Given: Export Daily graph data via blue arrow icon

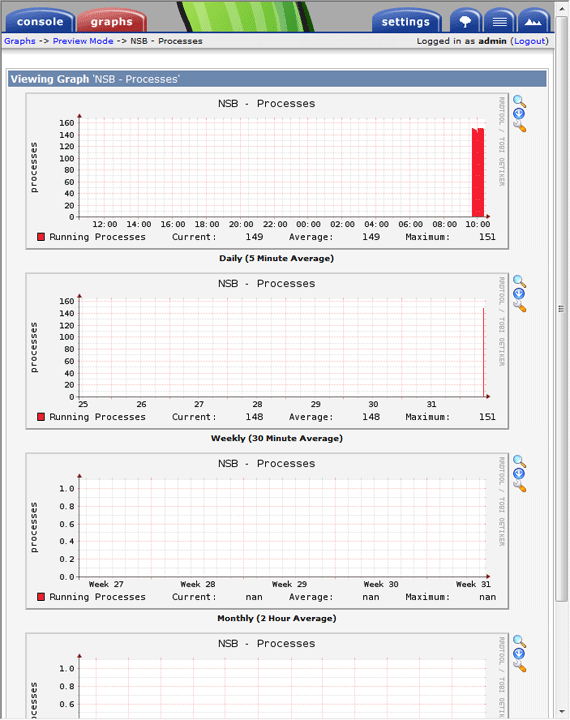Looking at the screenshot, I should tap(519, 113).
